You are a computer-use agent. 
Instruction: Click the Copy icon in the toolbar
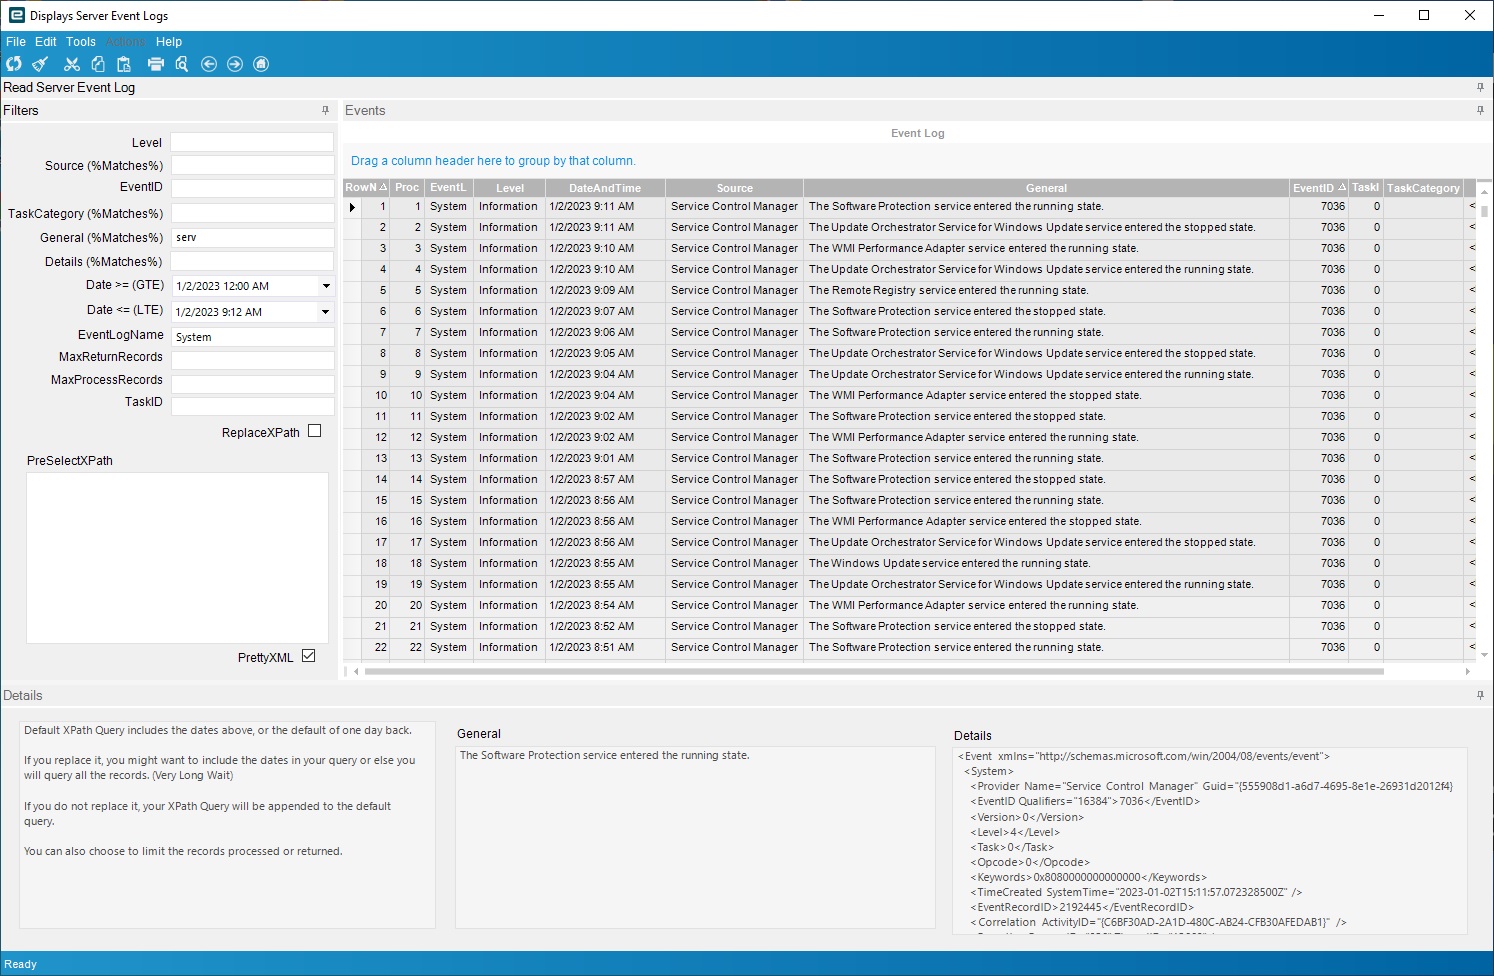(x=98, y=64)
